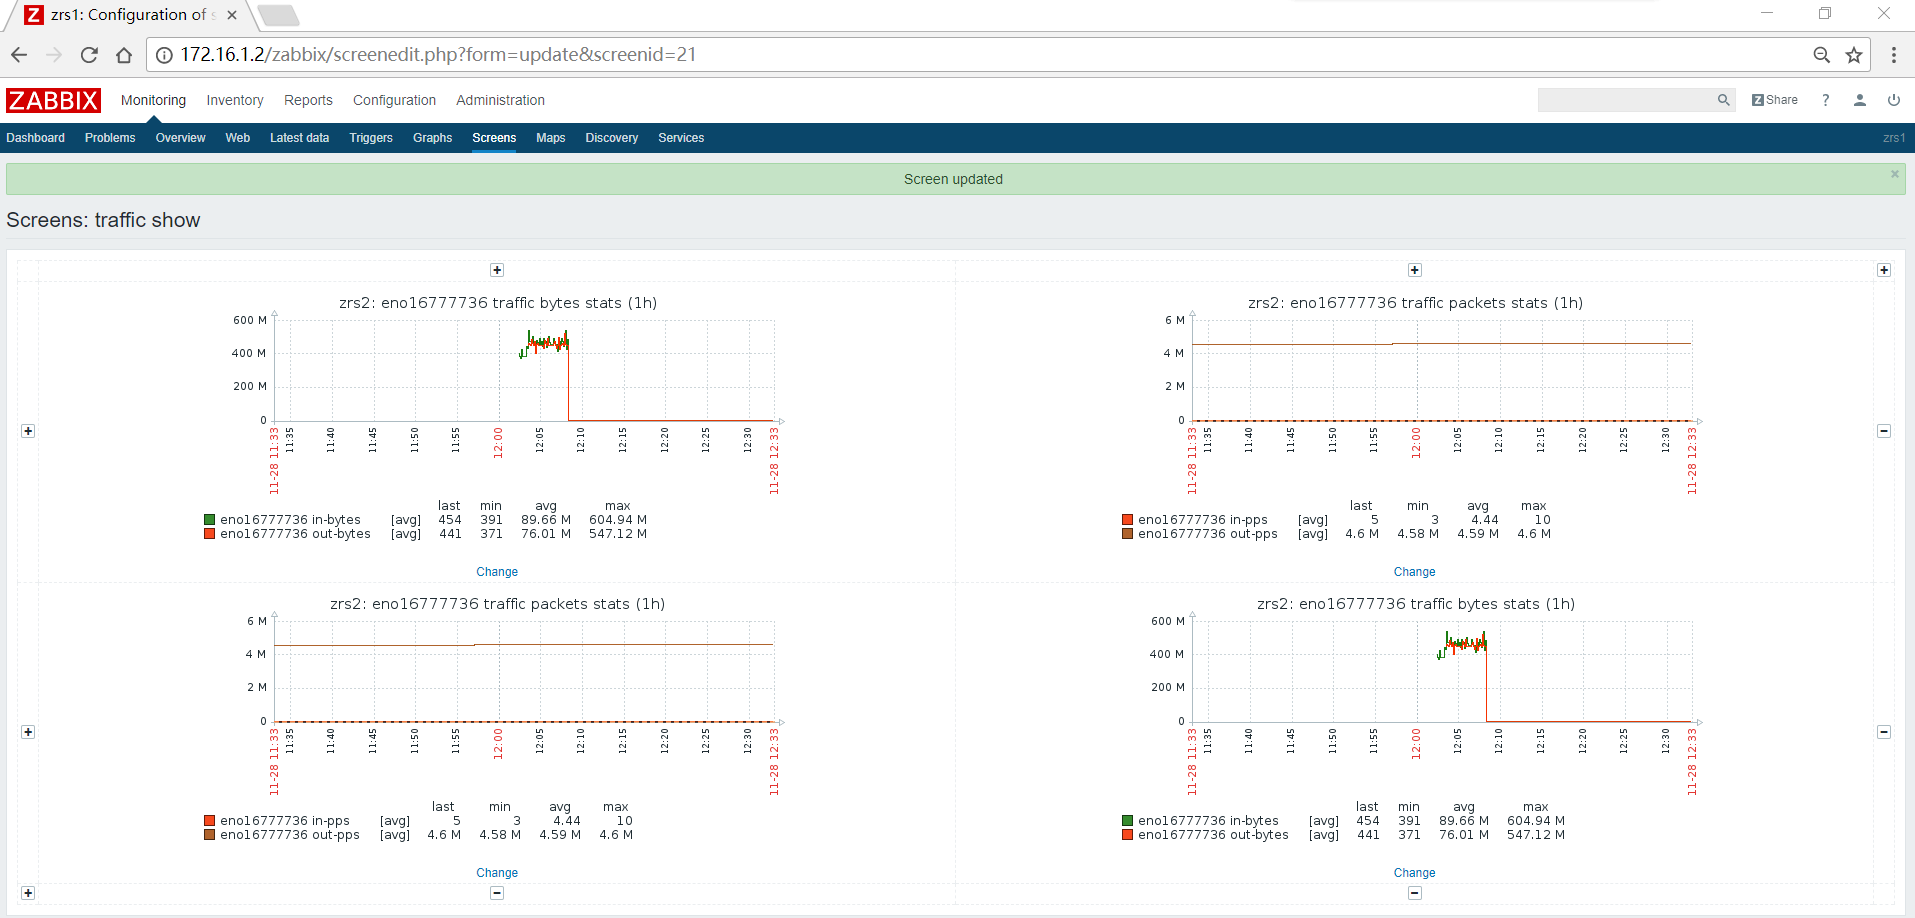This screenshot has height=918, width=1915.
Task: Open the user profile icon
Action: (x=1860, y=100)
